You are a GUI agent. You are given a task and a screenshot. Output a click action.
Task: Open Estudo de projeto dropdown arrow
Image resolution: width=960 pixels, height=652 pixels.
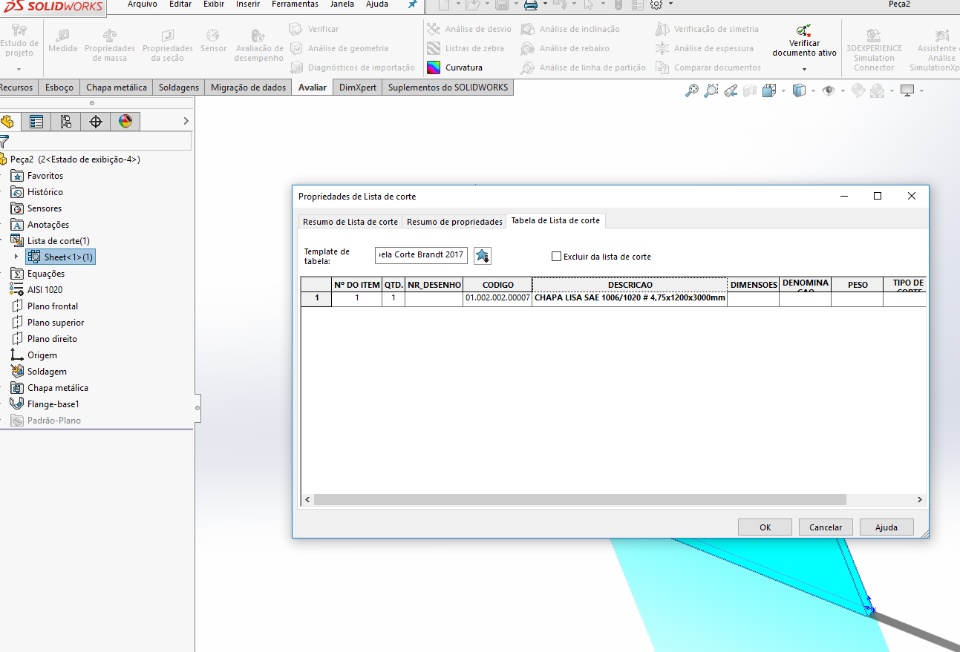pos(18,69)
